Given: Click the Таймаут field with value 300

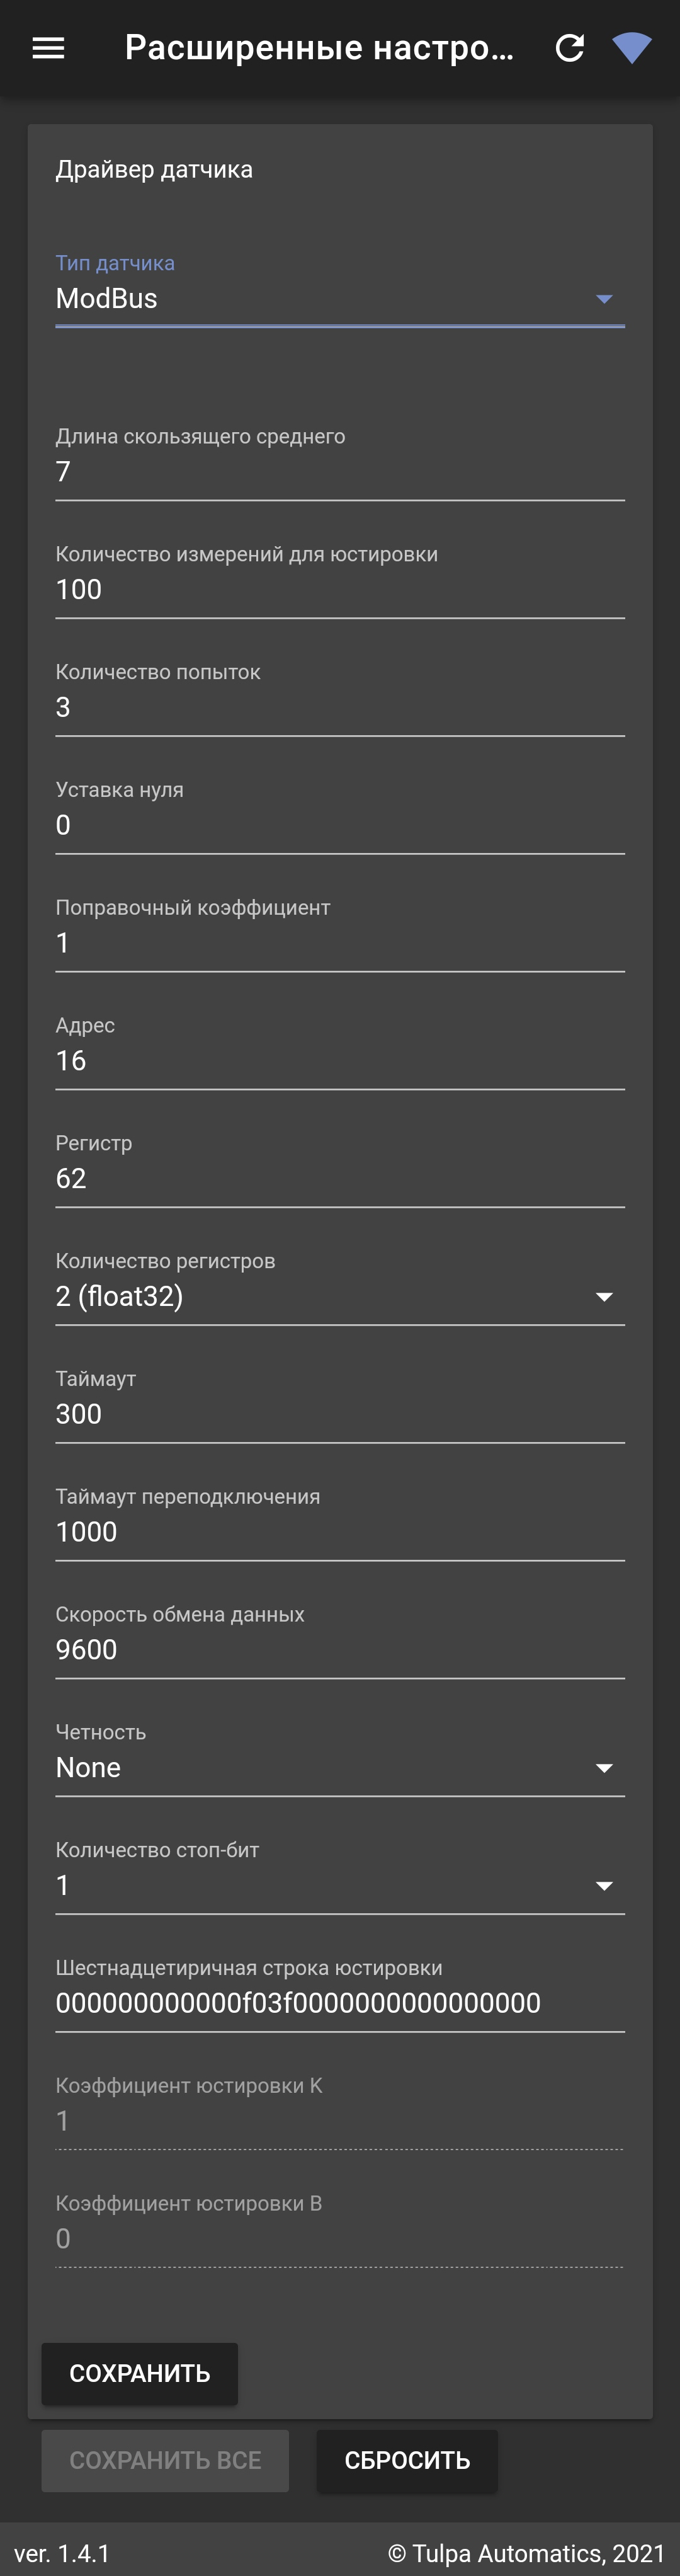Looking at the screenshot, I should pyautogui.click(x=340, y=1414).
